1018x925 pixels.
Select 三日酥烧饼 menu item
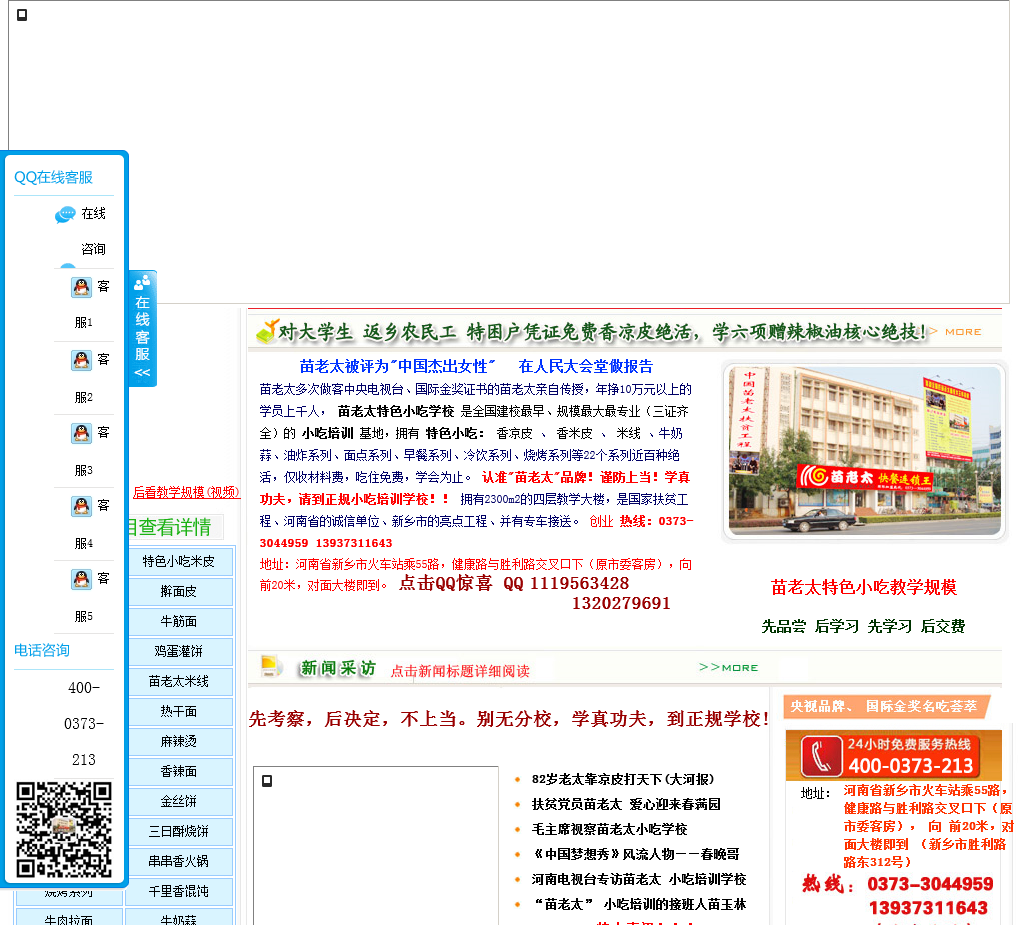click(x=179, y=832)
